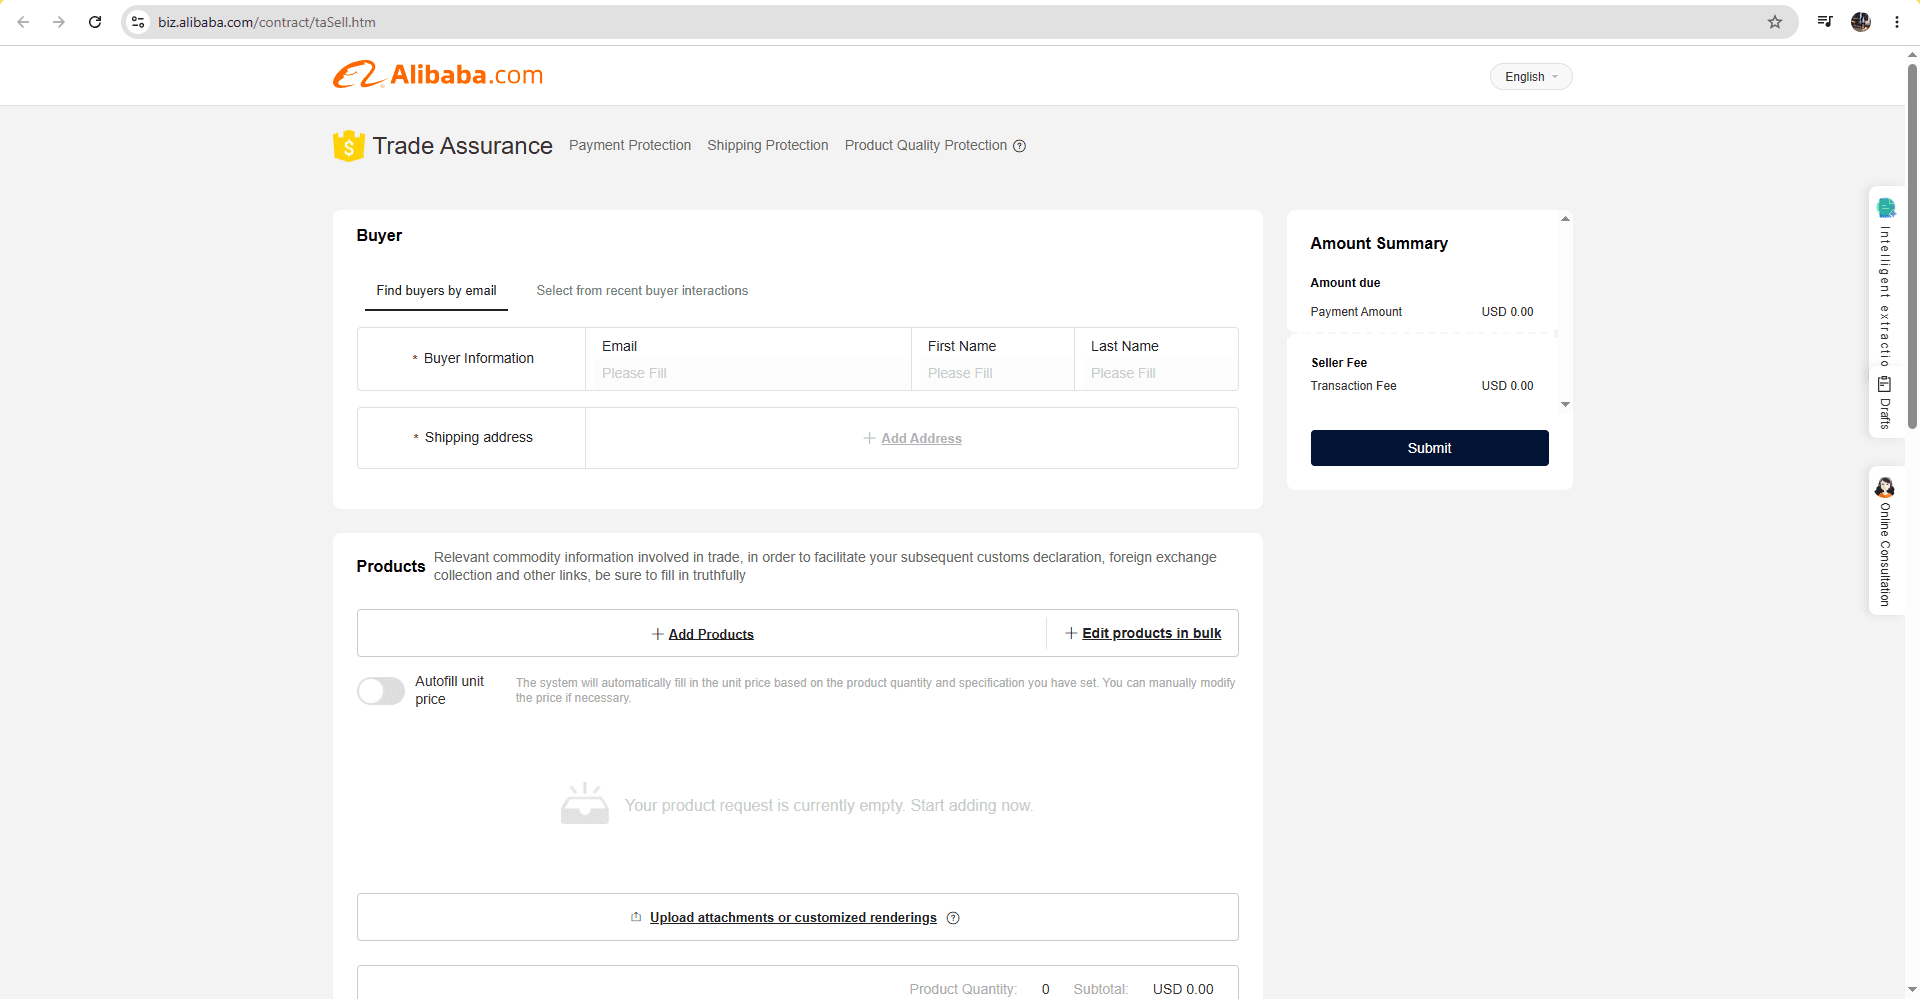
Task: Click 'Shipping address' label
Action: click(x=479, y=437)
